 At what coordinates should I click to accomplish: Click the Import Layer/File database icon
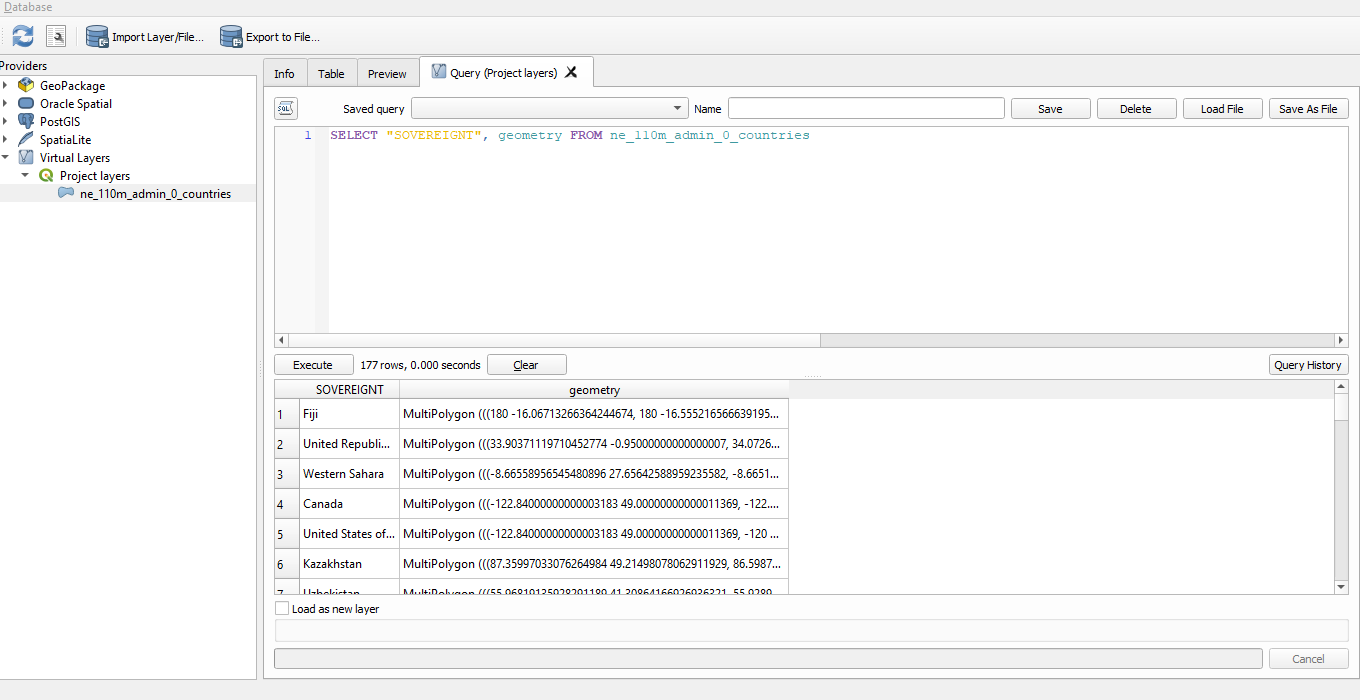click(97, 36)
